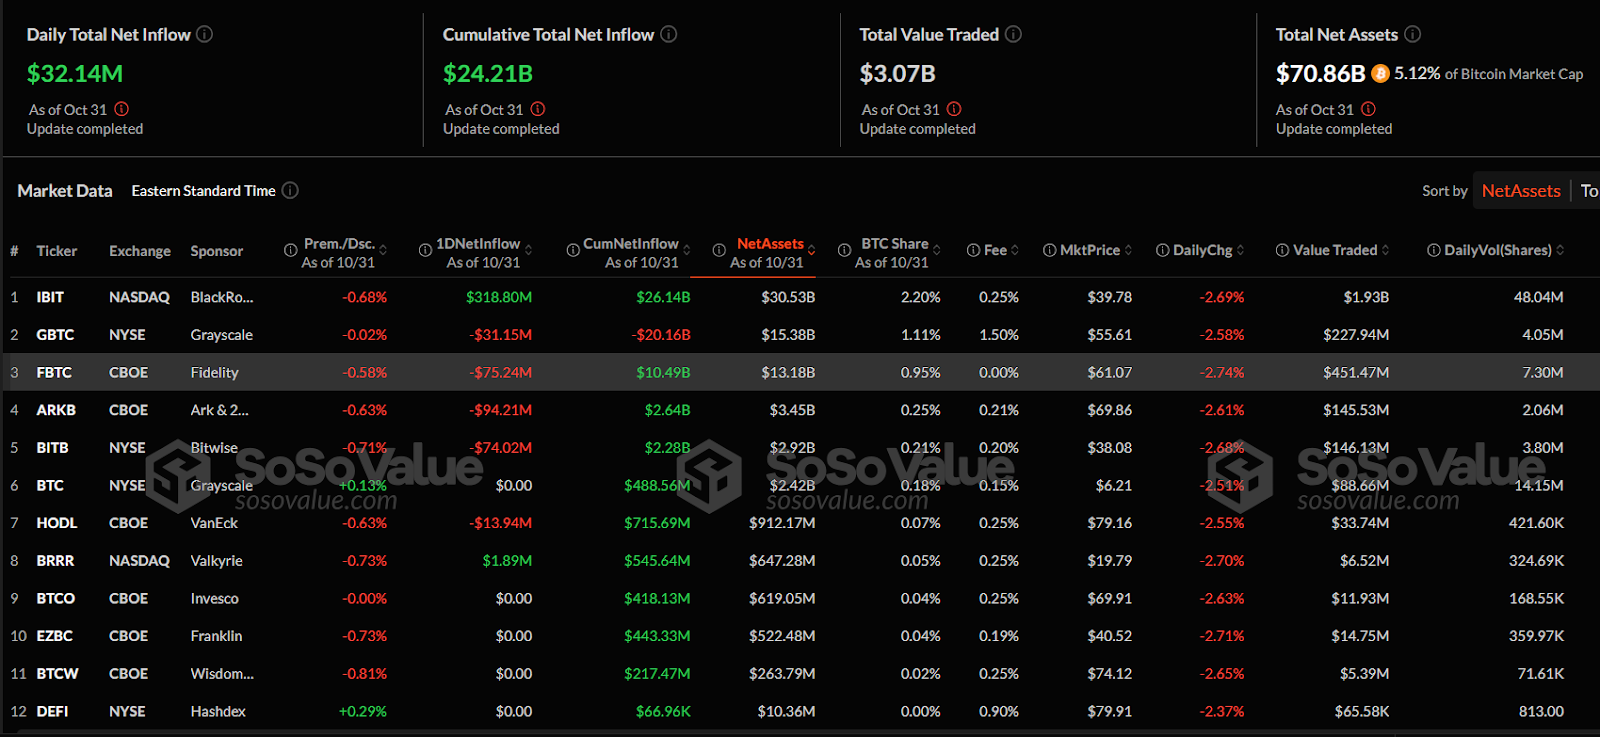Open the BITB ticker row
This screenshot has width=1600, height=737.
click(x=52, y=448)
